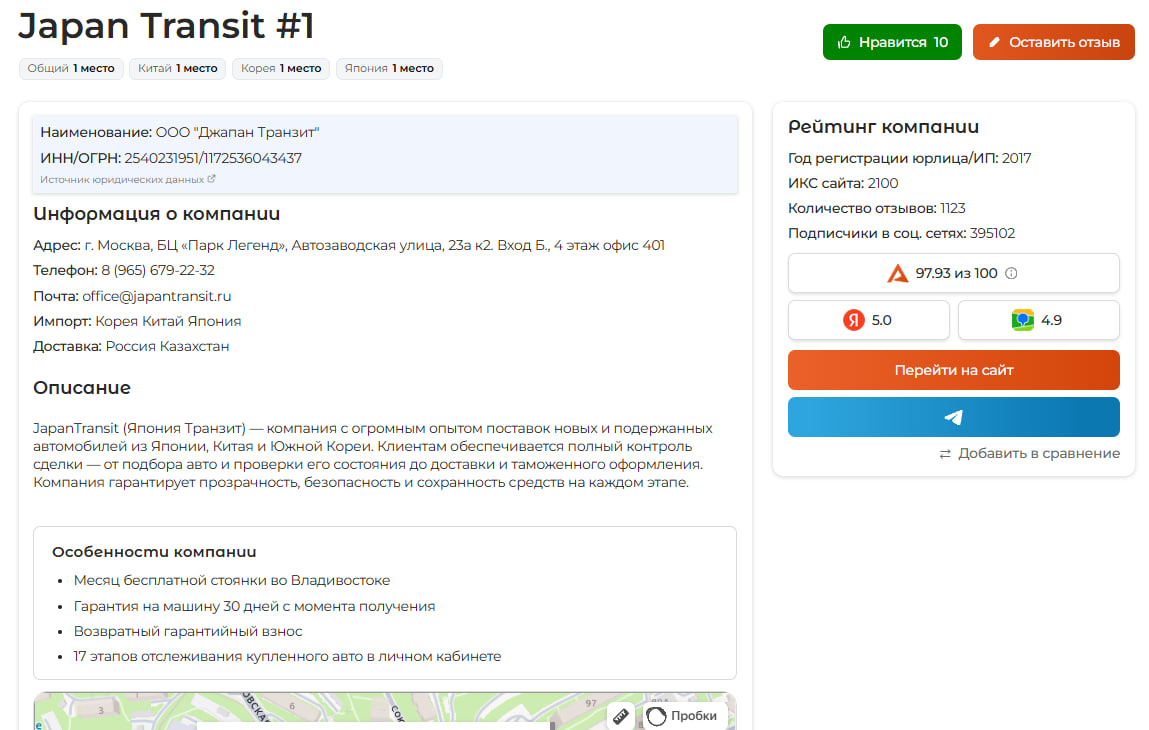Click the Год регистрации юрлица/ИП: 2017 line
This screenshot has width=1149, height=730.
click(x=909, y=158)
